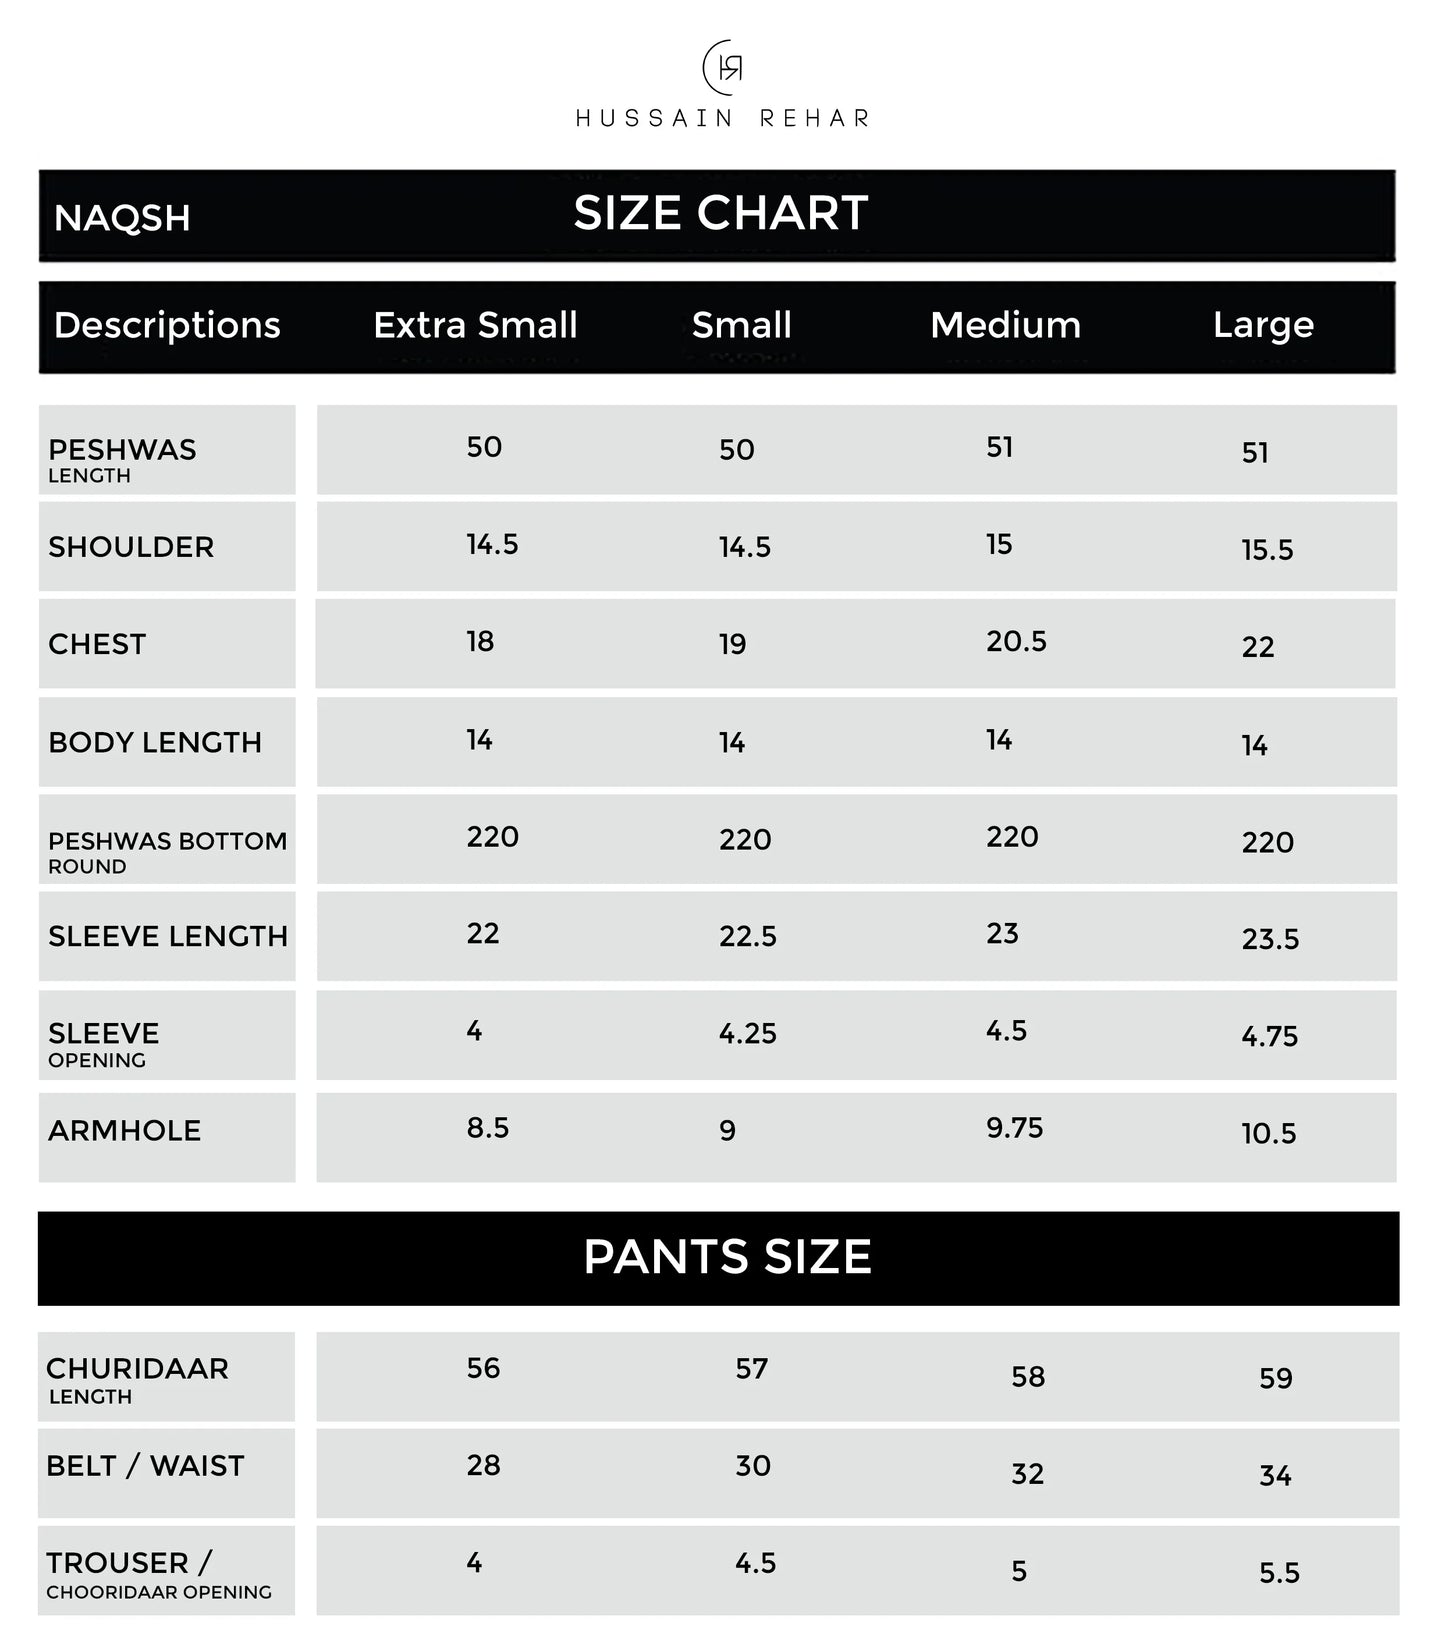Select the CHURIDAAR LENGTH row label

click(x=137, y=1379)
